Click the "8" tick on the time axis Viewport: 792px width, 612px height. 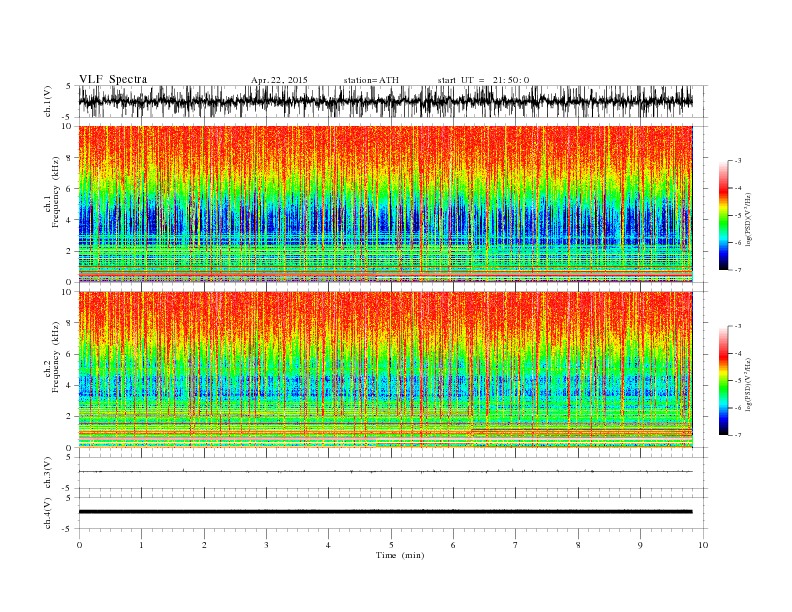(578, 545)
